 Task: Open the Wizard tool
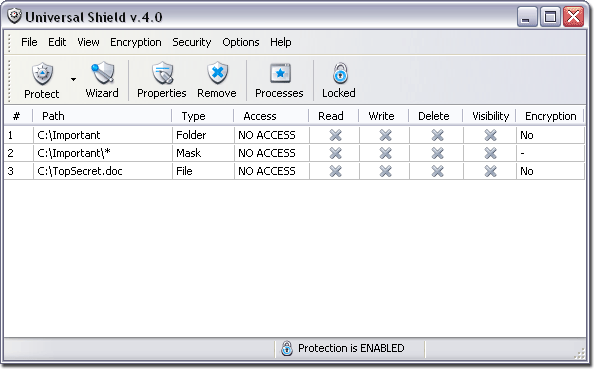tap(102, 80)
